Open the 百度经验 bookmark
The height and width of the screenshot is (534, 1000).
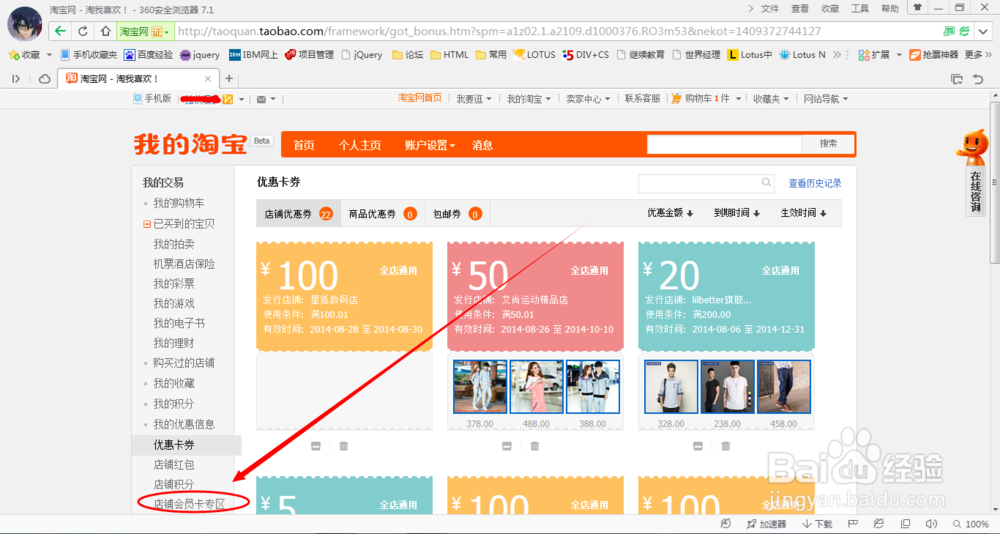point(148,55)
